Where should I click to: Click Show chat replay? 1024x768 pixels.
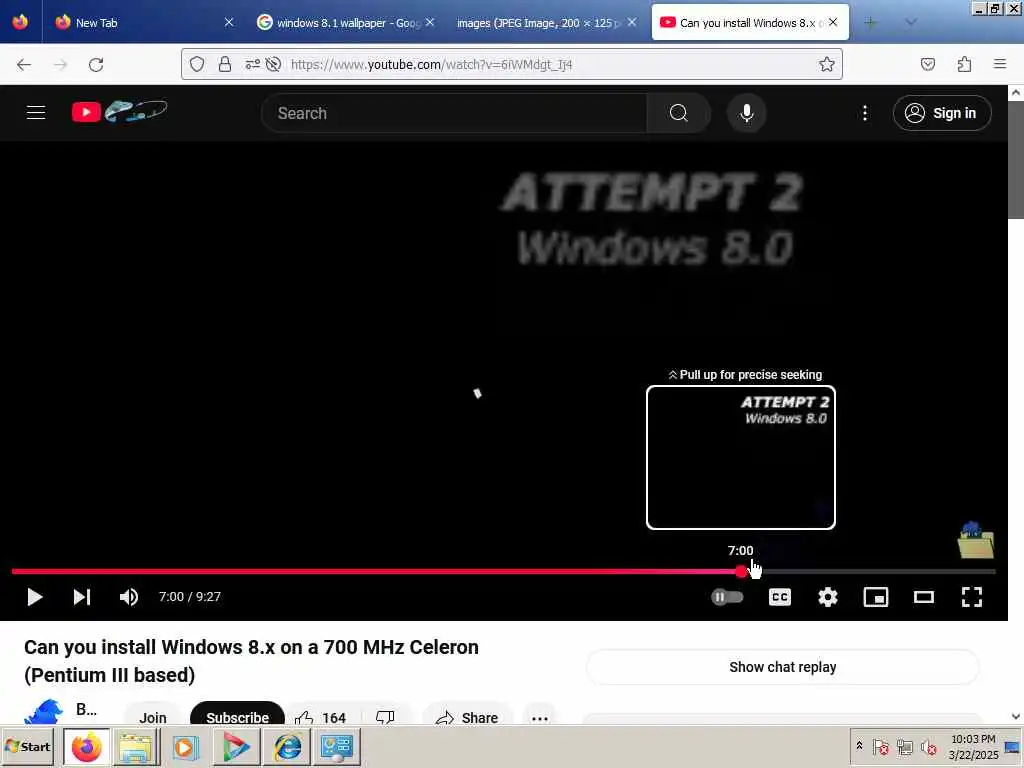pos(782,667)
